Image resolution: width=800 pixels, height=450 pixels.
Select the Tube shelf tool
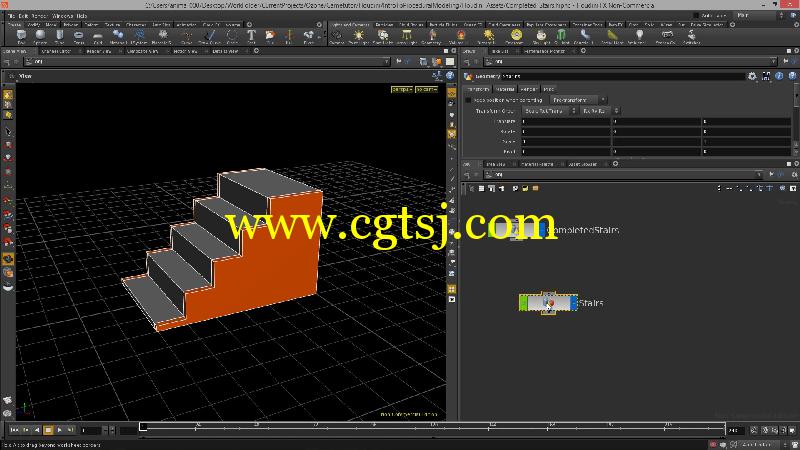(60, 36)
